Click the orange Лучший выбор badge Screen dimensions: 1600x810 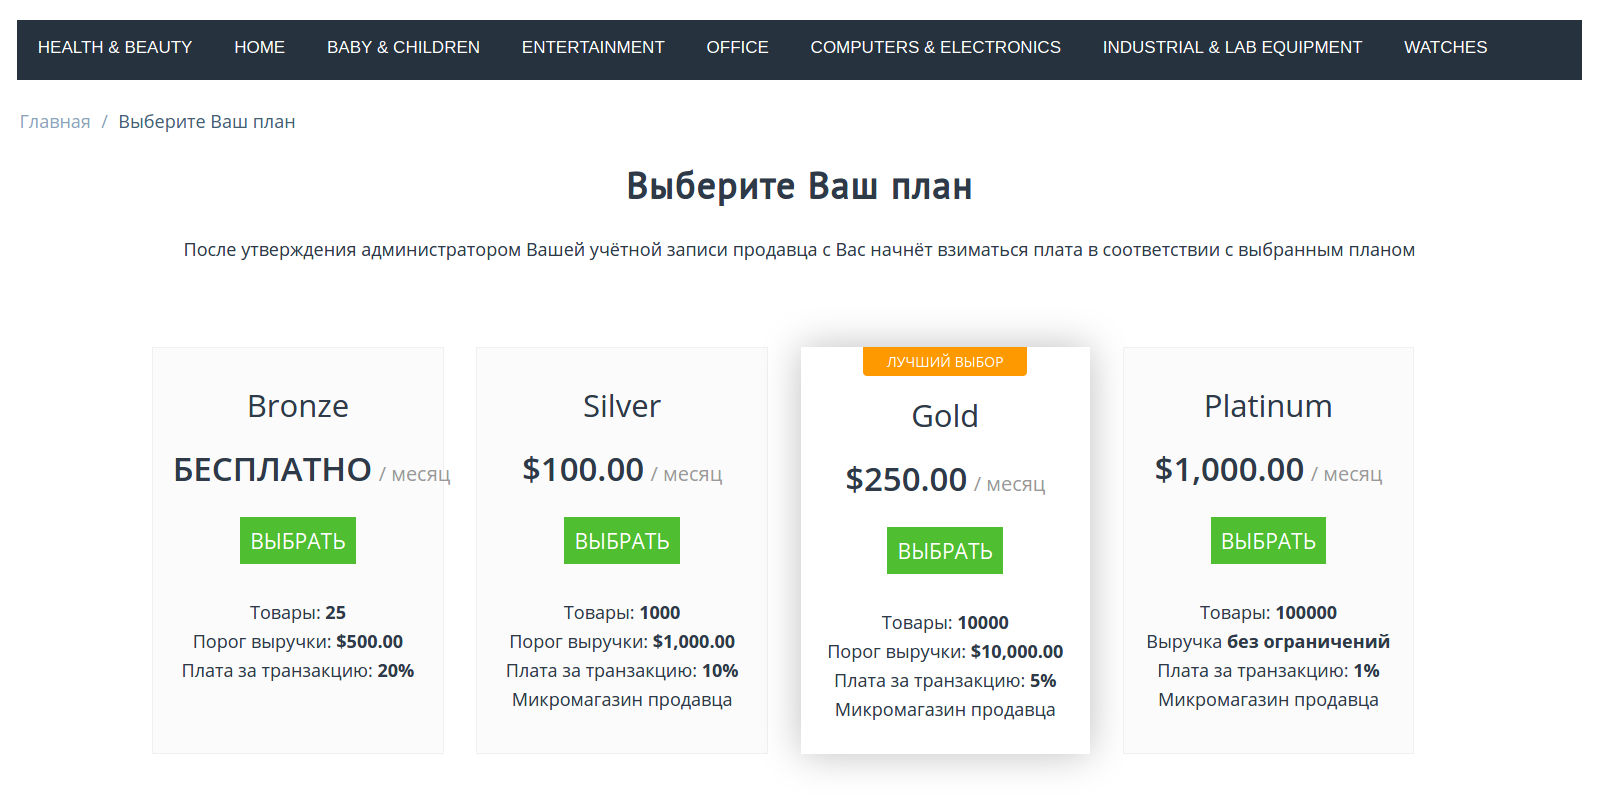945,362
